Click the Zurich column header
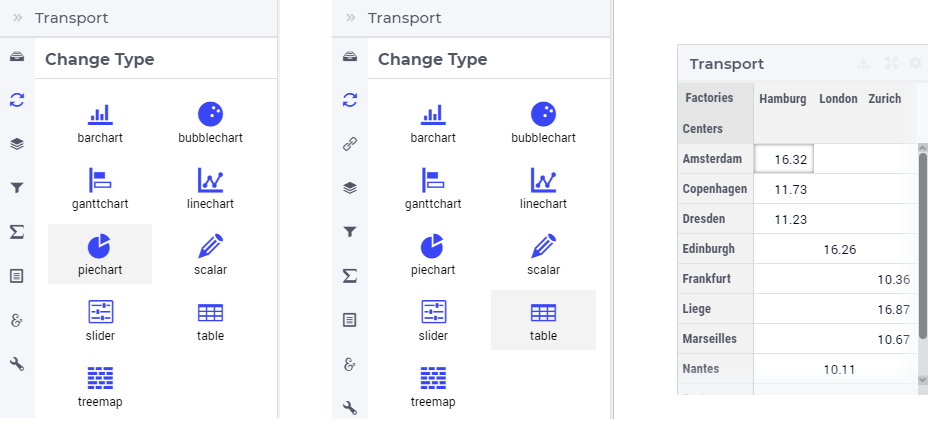 tap(885, 99)
